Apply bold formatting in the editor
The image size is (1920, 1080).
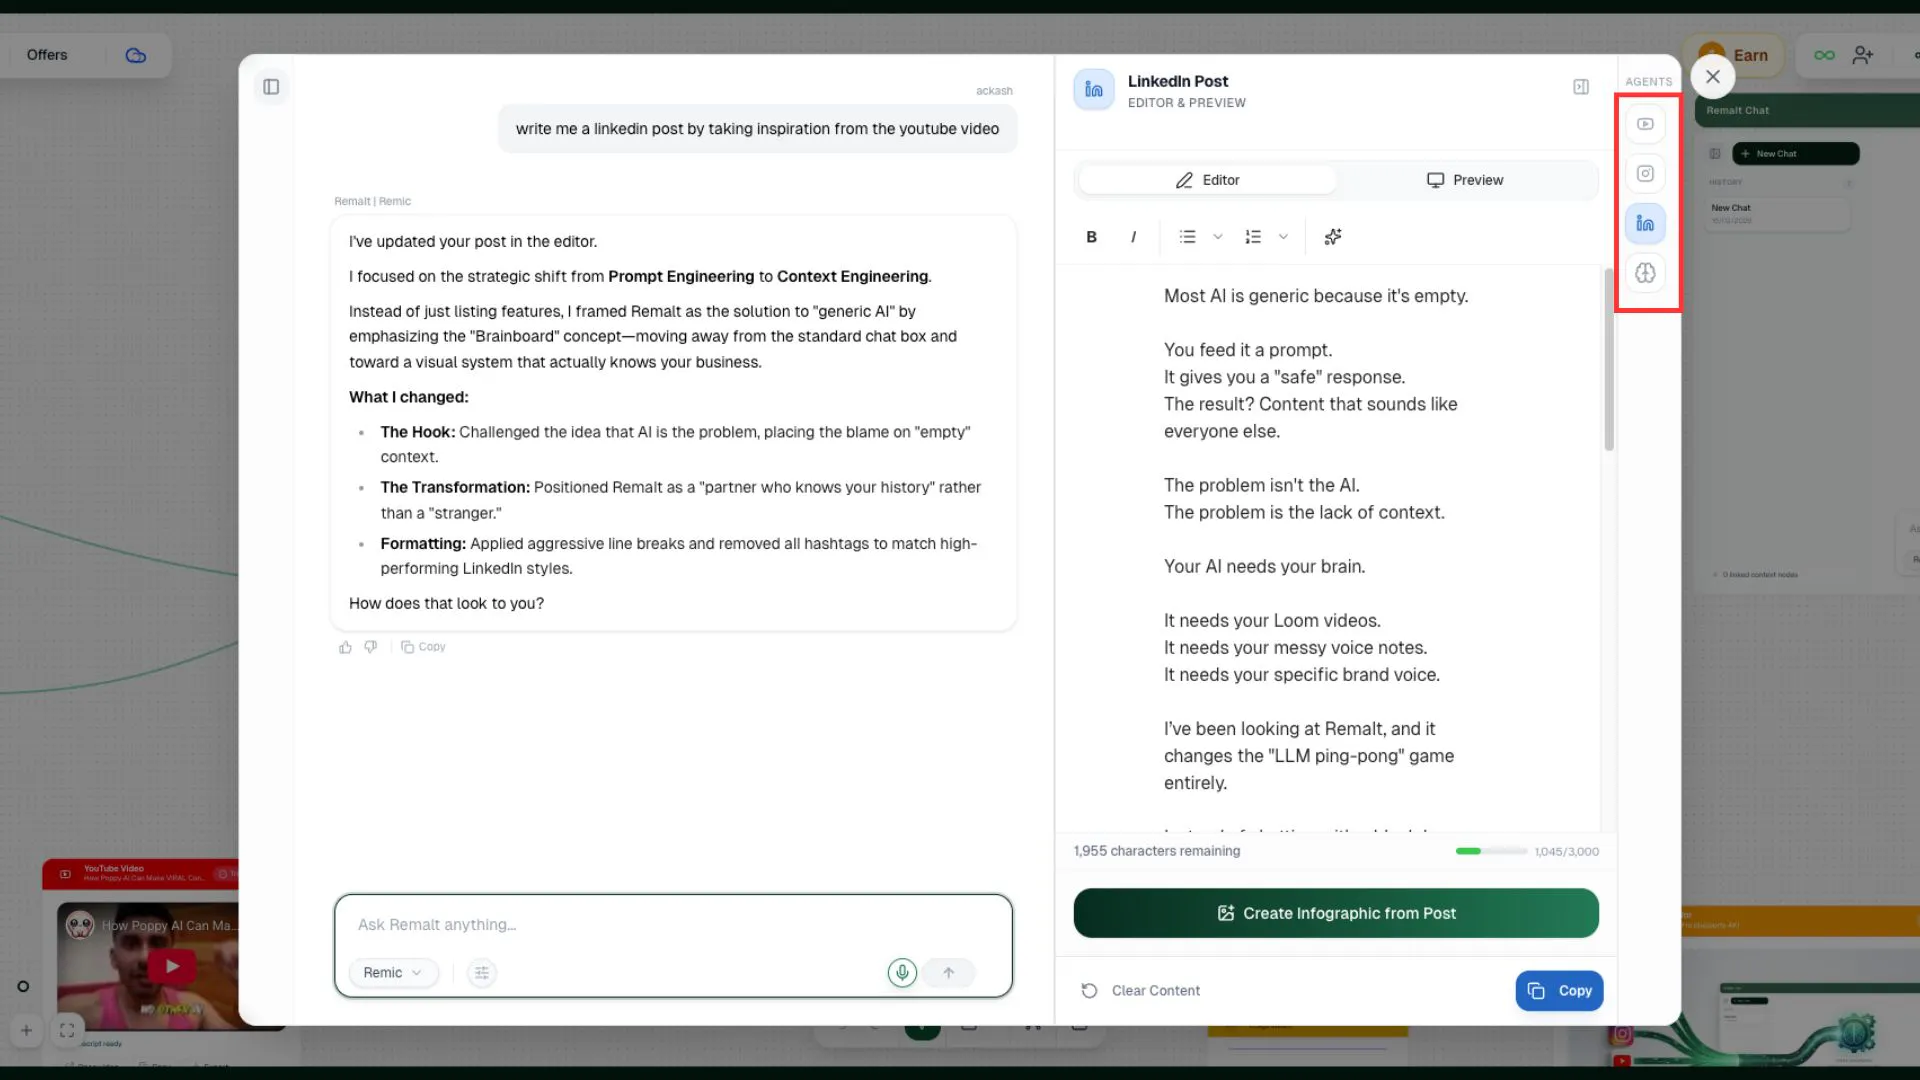[x=1092, y=237]
